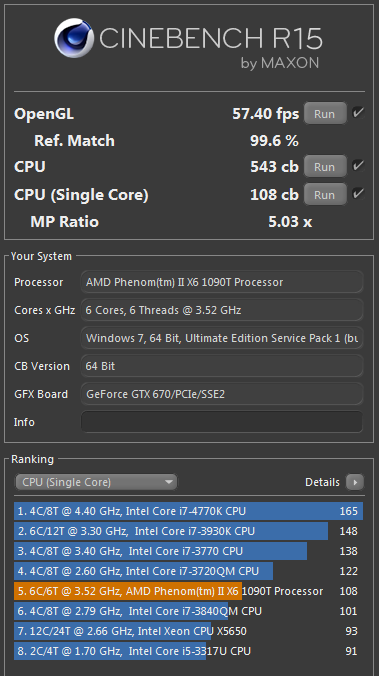Click the Details arrow button

tap(355, 482)
